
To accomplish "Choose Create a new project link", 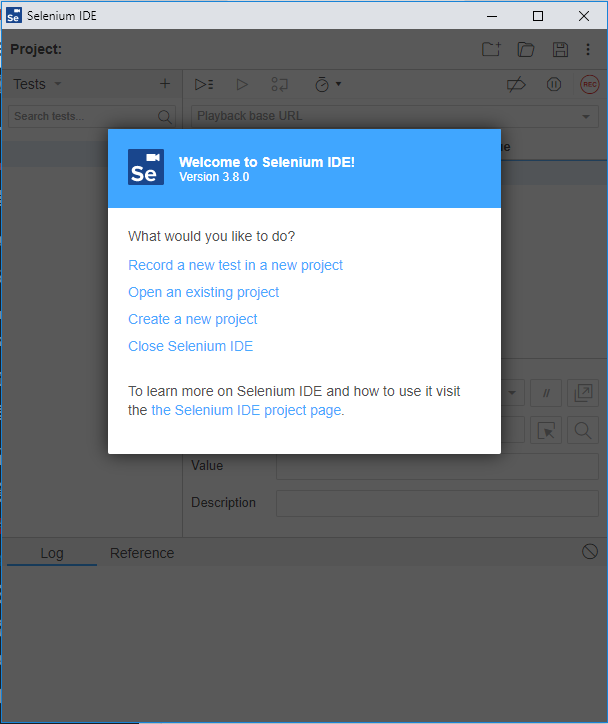I will tap(193, 319).
